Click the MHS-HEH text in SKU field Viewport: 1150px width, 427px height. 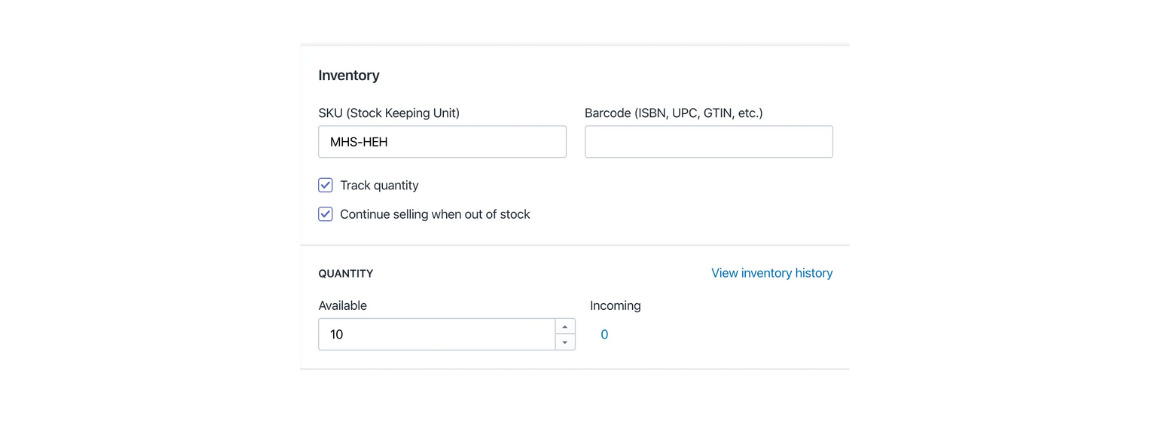click(x=359, y=142)
